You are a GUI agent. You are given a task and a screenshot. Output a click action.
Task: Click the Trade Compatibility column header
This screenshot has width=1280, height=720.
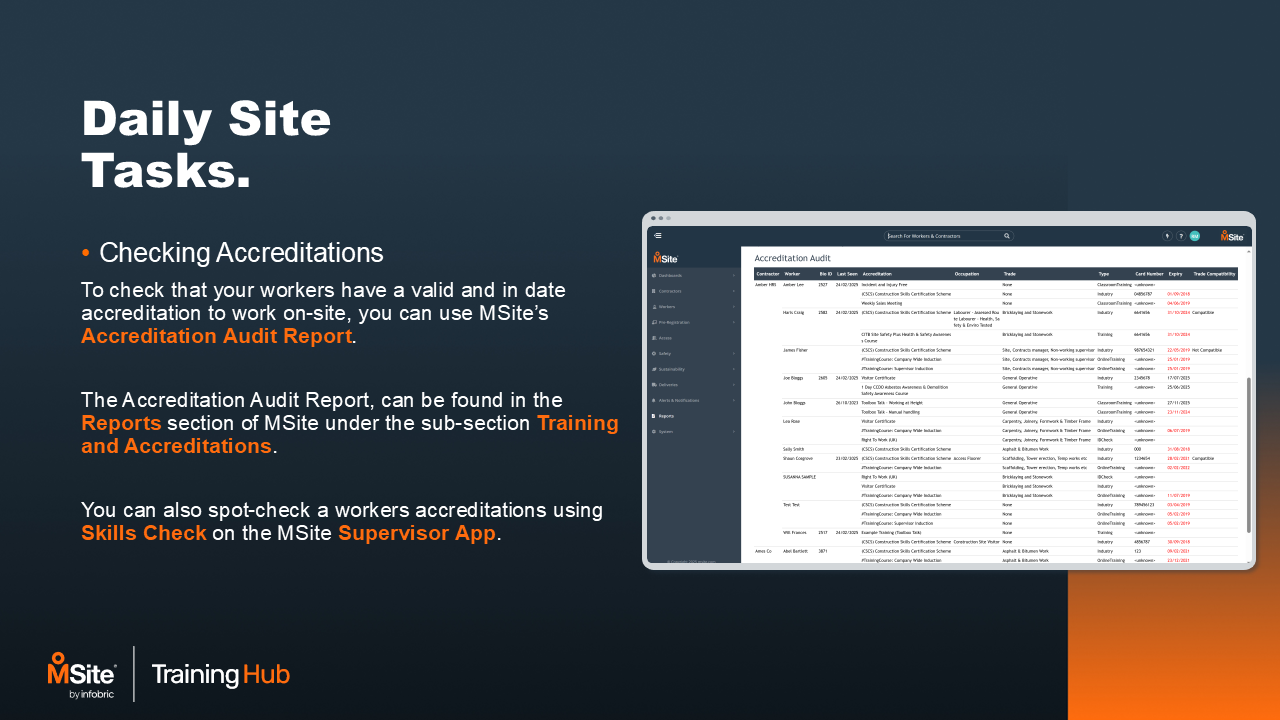[x=1214, y=273]
